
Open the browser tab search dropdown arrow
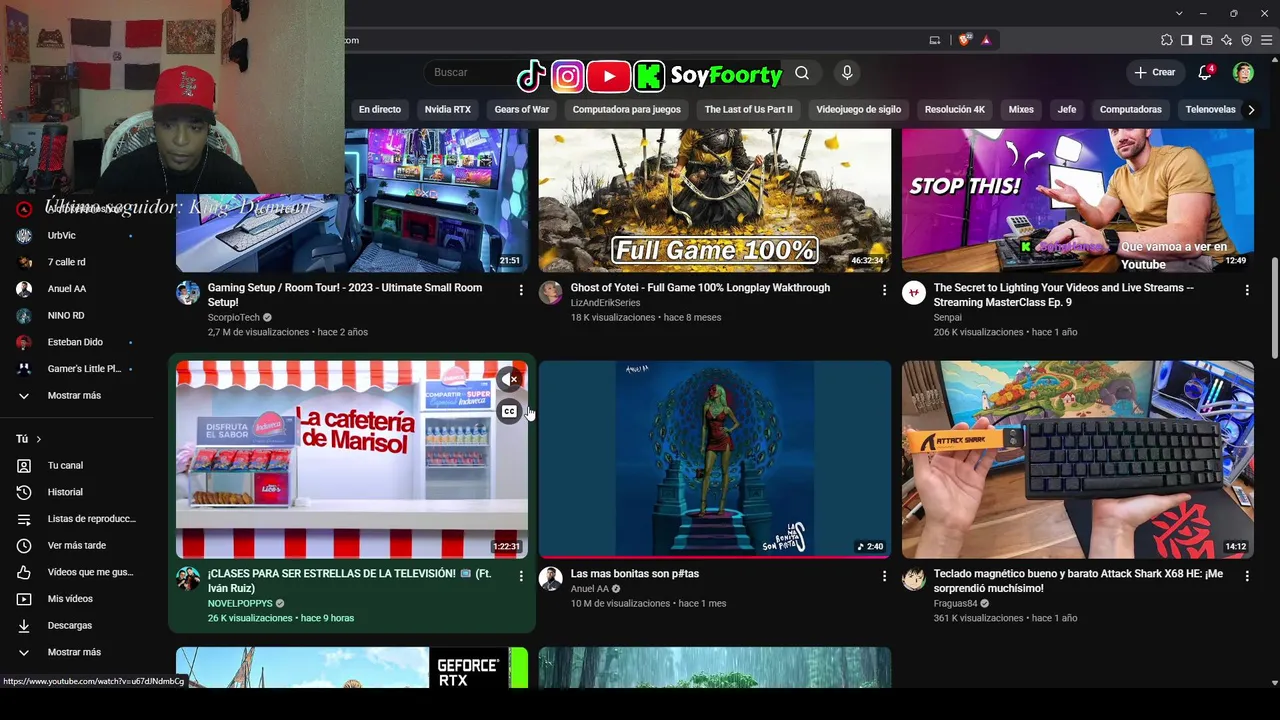point(1180,13)
